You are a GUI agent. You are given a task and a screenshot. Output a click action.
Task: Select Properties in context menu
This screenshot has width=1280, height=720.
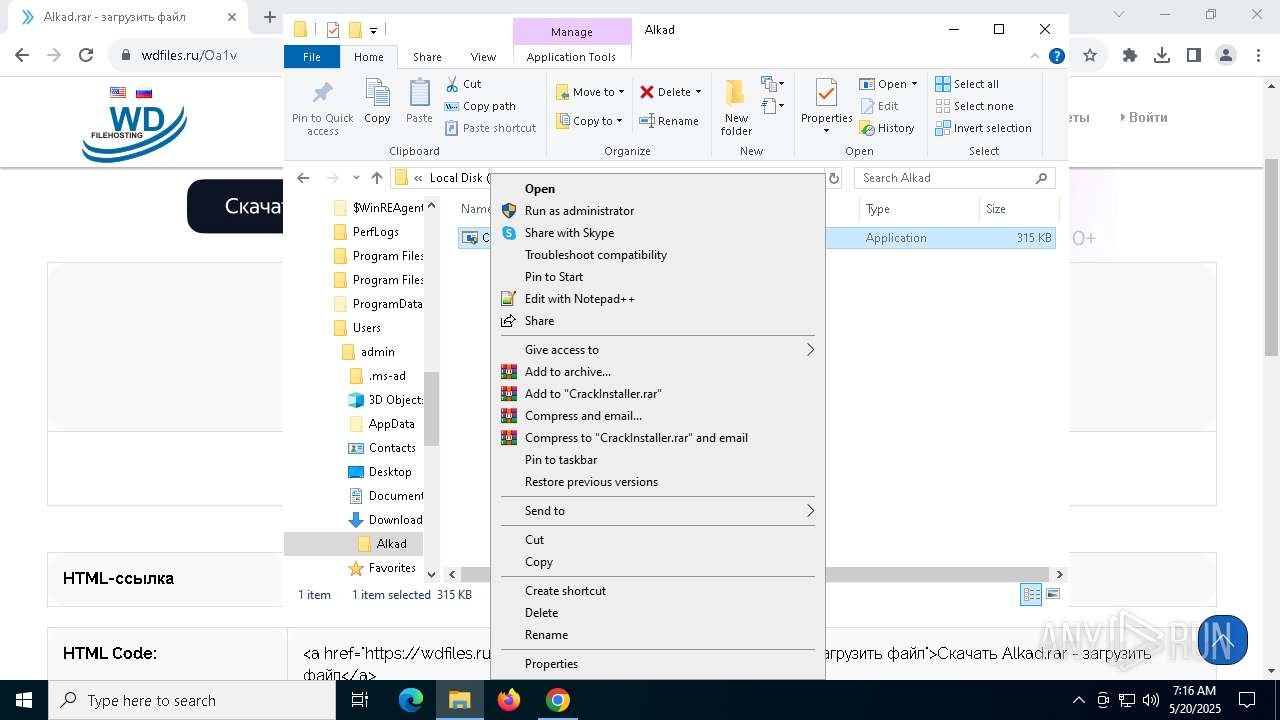coord(551,664)
